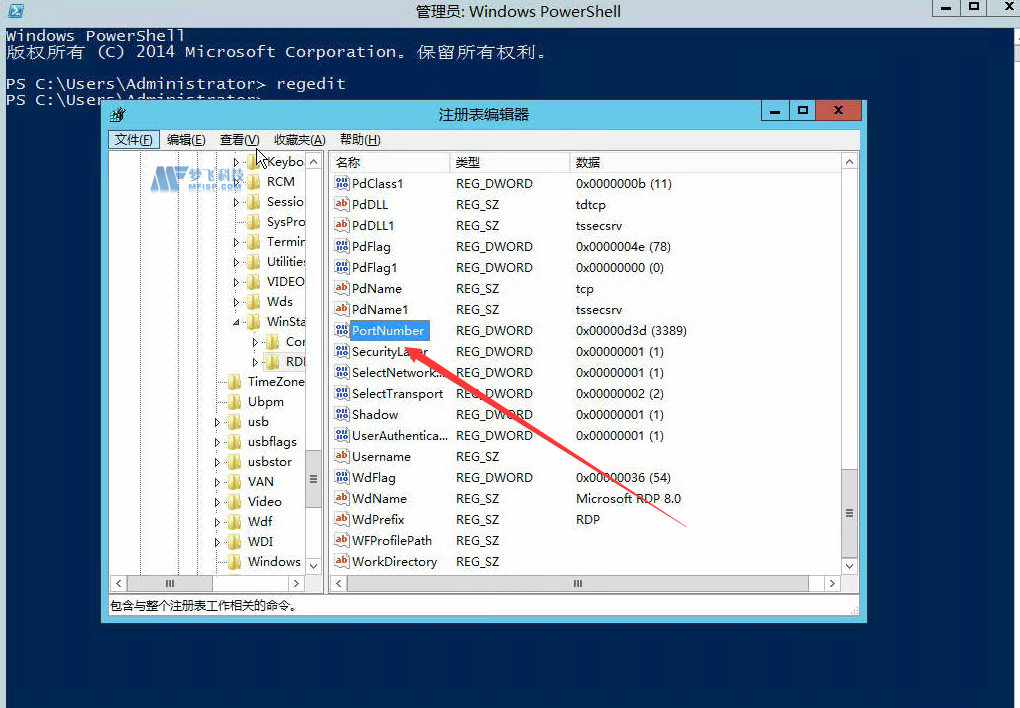Select the PortNumber REG_DWORD value icon
This screenshot has height=708, width=1020.
(342, 330)
